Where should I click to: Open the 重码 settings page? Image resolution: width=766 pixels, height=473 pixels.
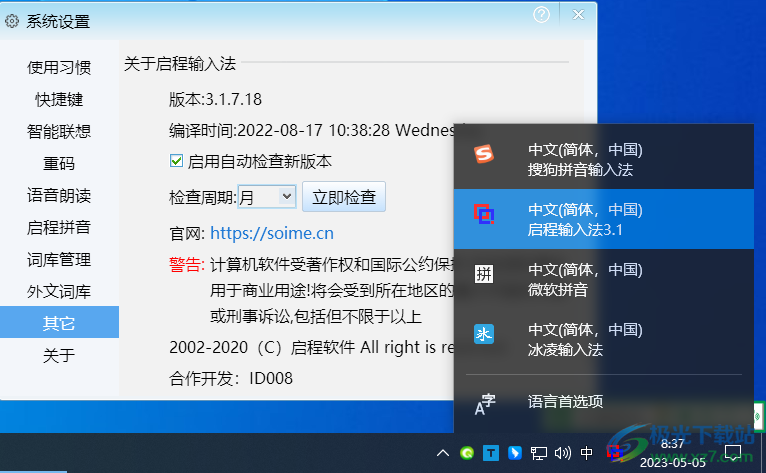(59, 163)
